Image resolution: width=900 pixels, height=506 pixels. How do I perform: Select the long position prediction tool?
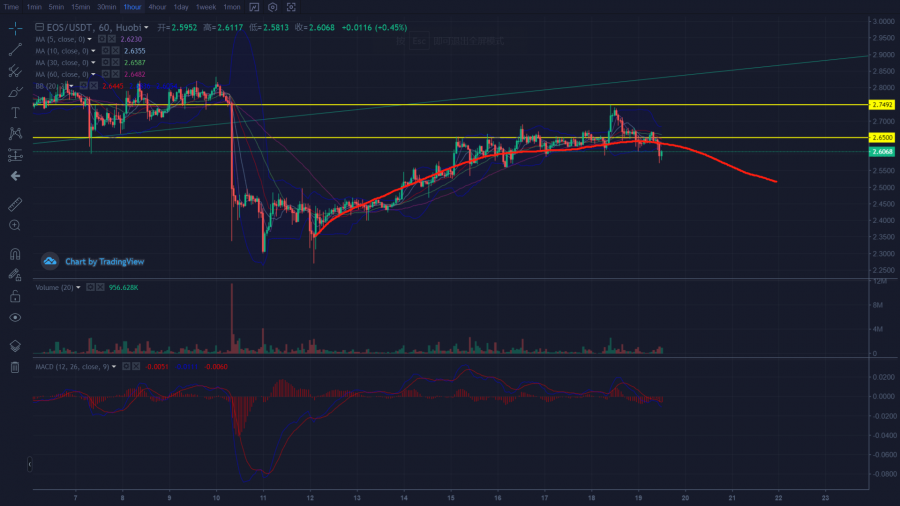point(15,155)
